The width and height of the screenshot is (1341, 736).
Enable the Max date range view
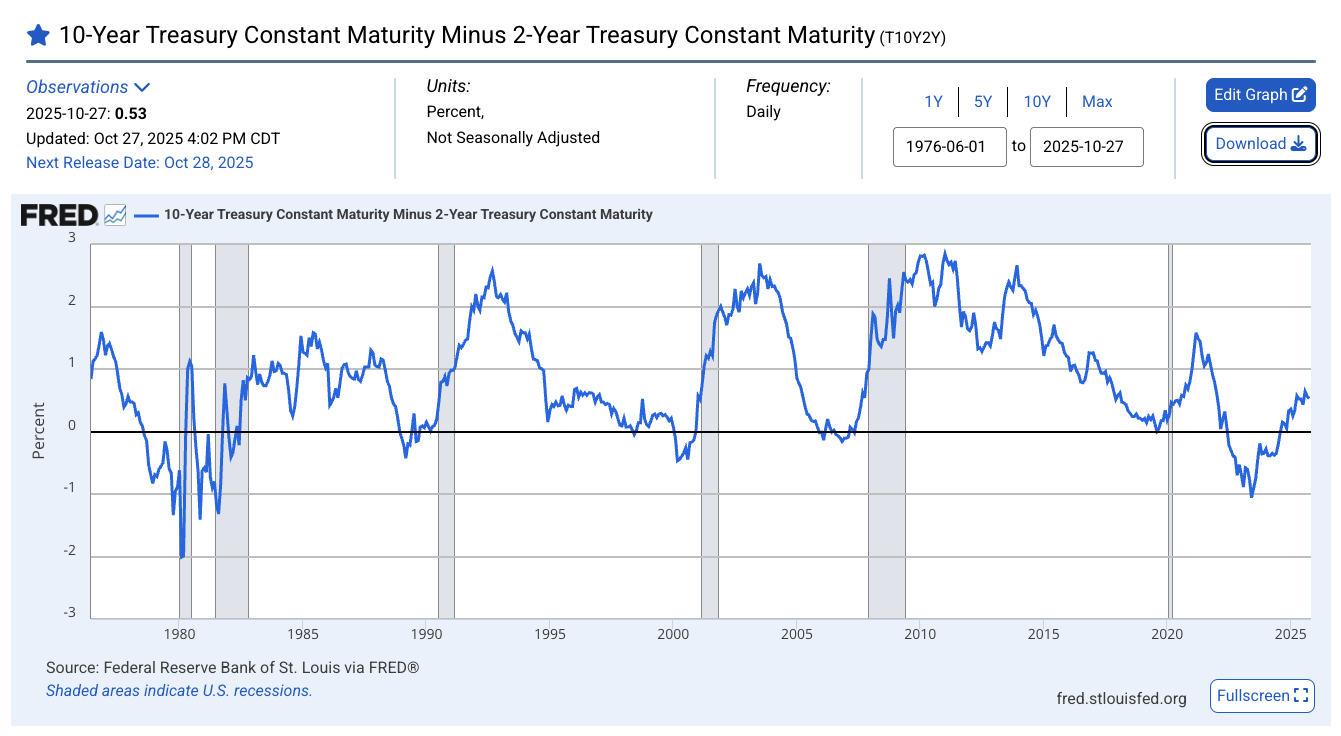click(1097, 101)
